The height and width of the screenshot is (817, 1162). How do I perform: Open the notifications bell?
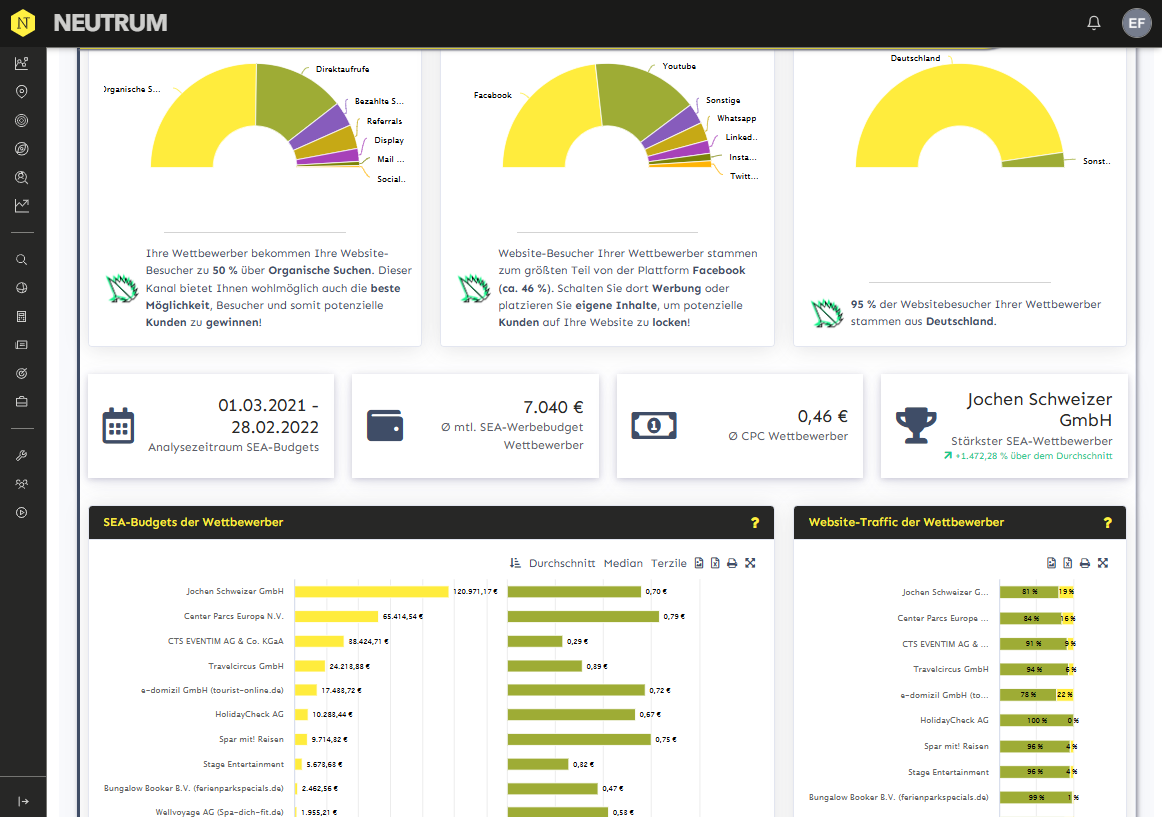(x=1094, y=23)
